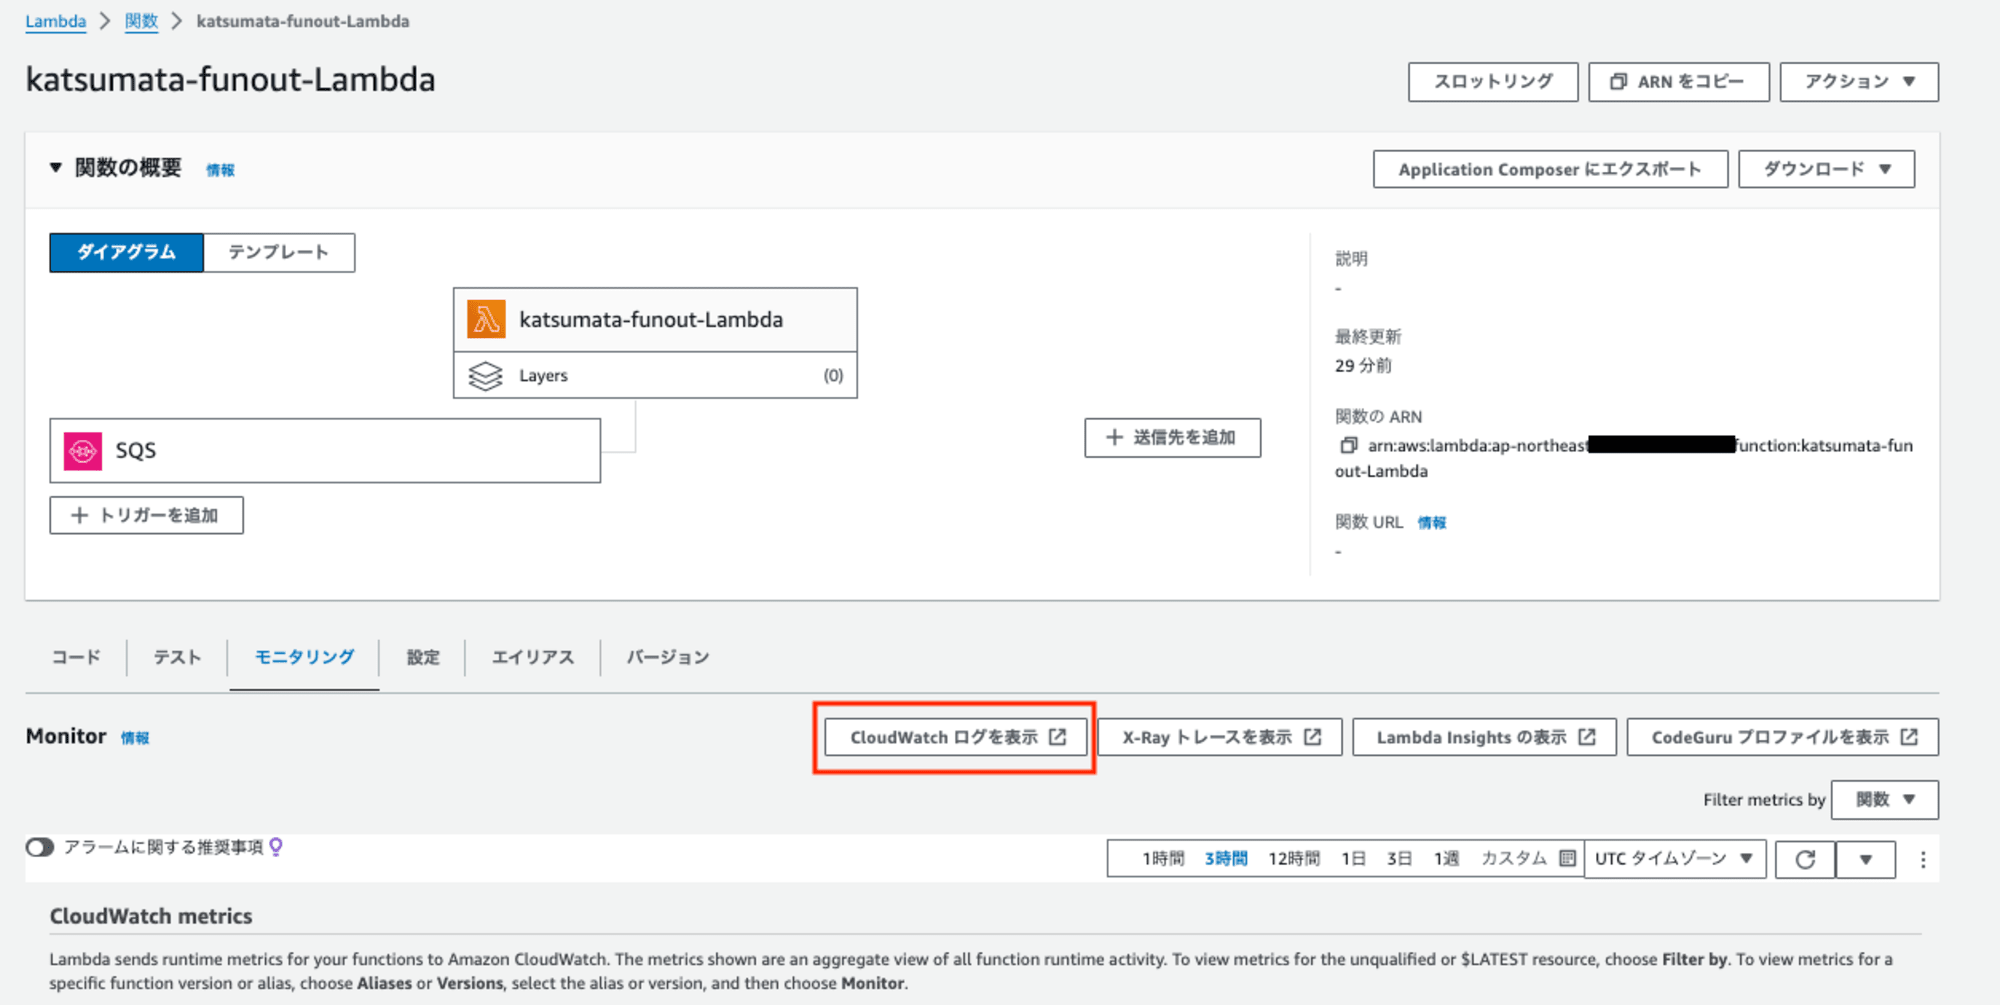Image resolution: width=2000 pixels, height=1005 pixels.
Task: Click the katsumata-funout-Lambda diagram box title
Action: point(651,320)
